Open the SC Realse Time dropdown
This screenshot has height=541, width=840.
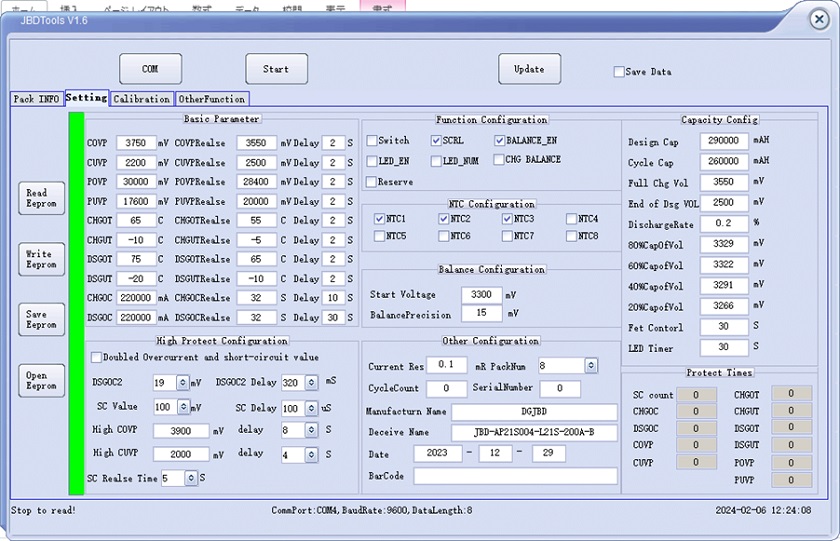click(x=191, y=477)
